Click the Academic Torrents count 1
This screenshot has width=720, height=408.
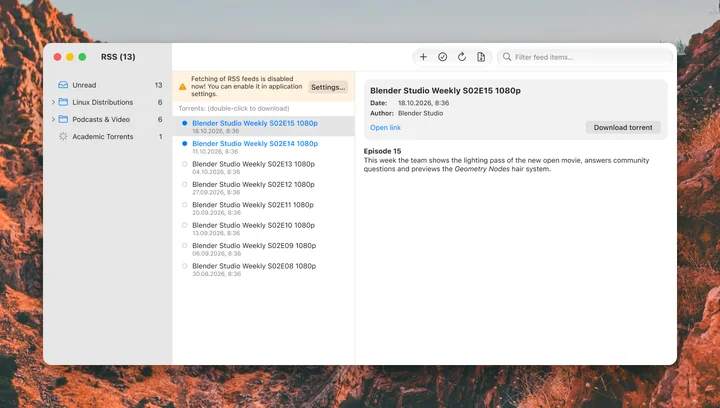point(161,136)
